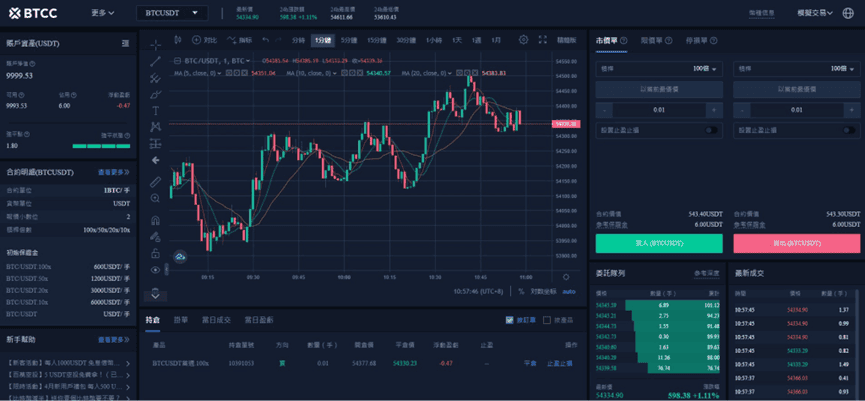Click 止盈止損 link in position row
Viewport: 865px width, 401px height.
[560, 363]
